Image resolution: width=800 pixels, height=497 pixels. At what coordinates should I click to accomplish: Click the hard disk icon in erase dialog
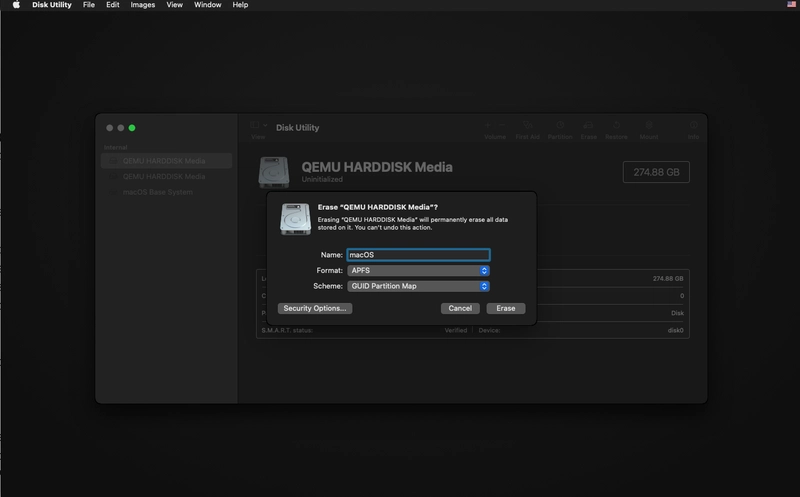295,219
